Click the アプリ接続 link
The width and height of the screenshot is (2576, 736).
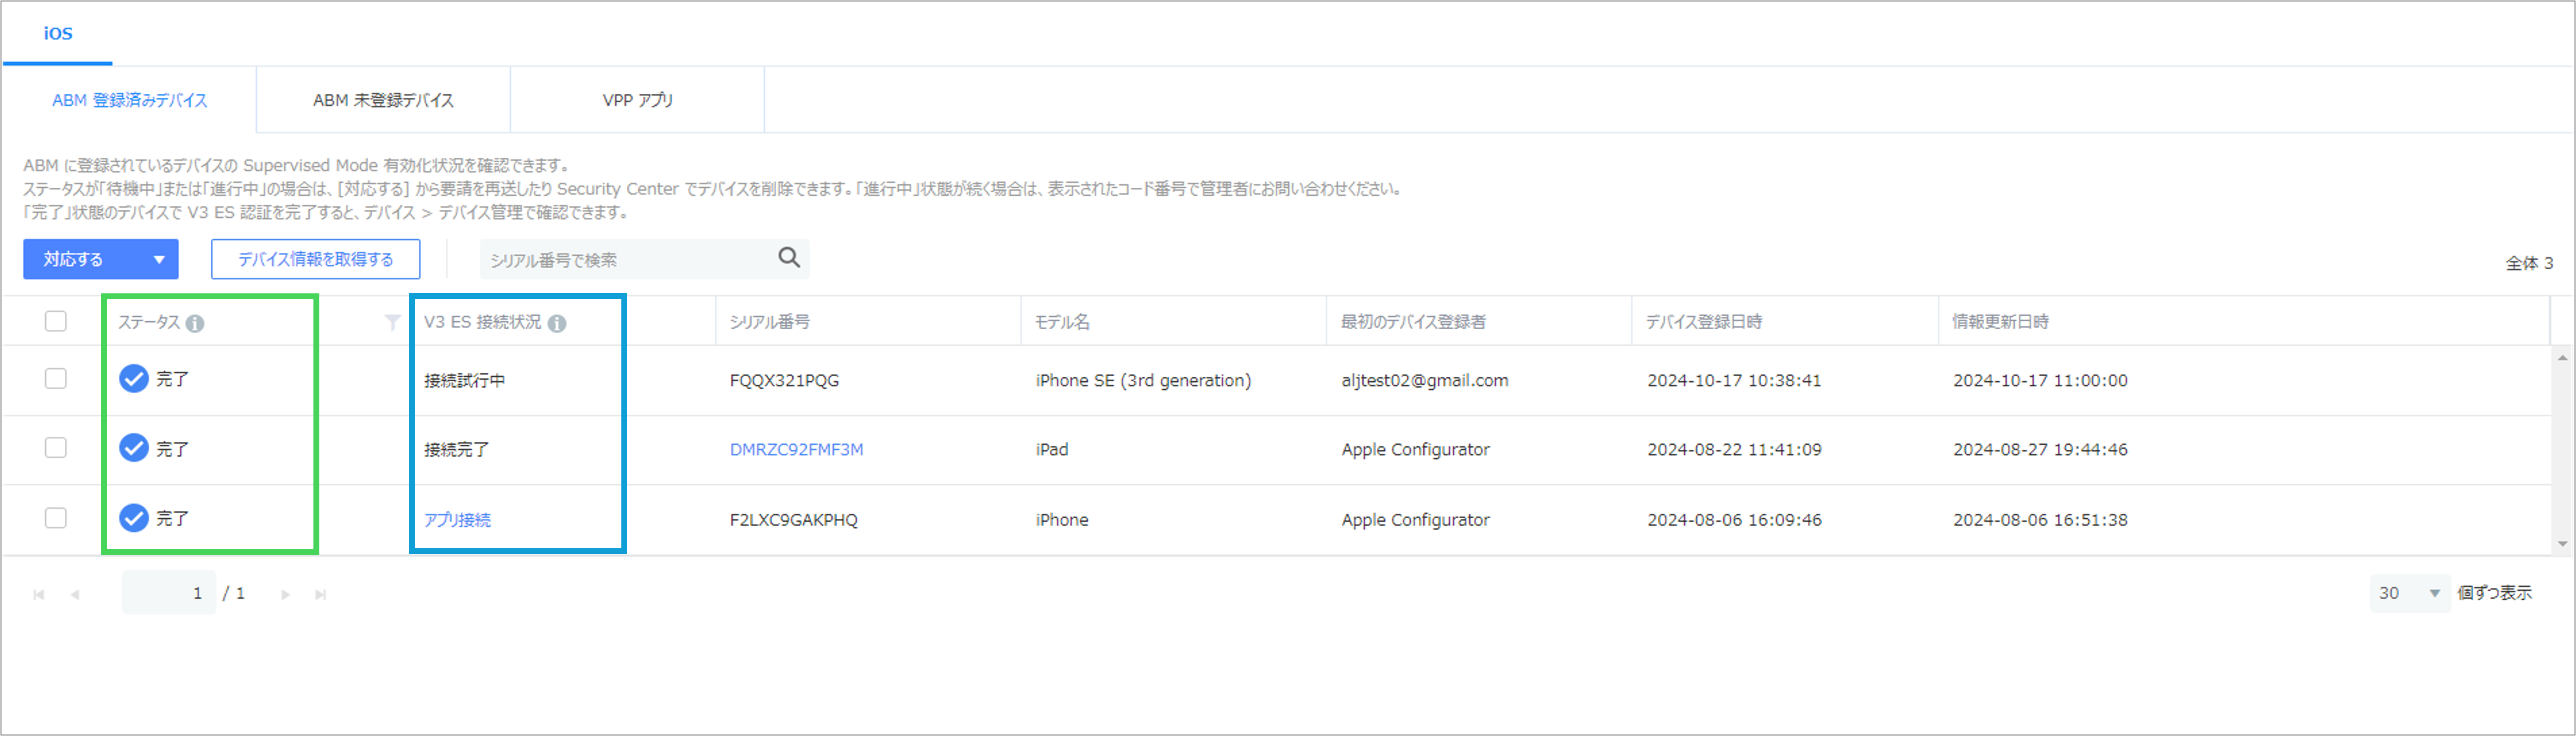point(457,520)
